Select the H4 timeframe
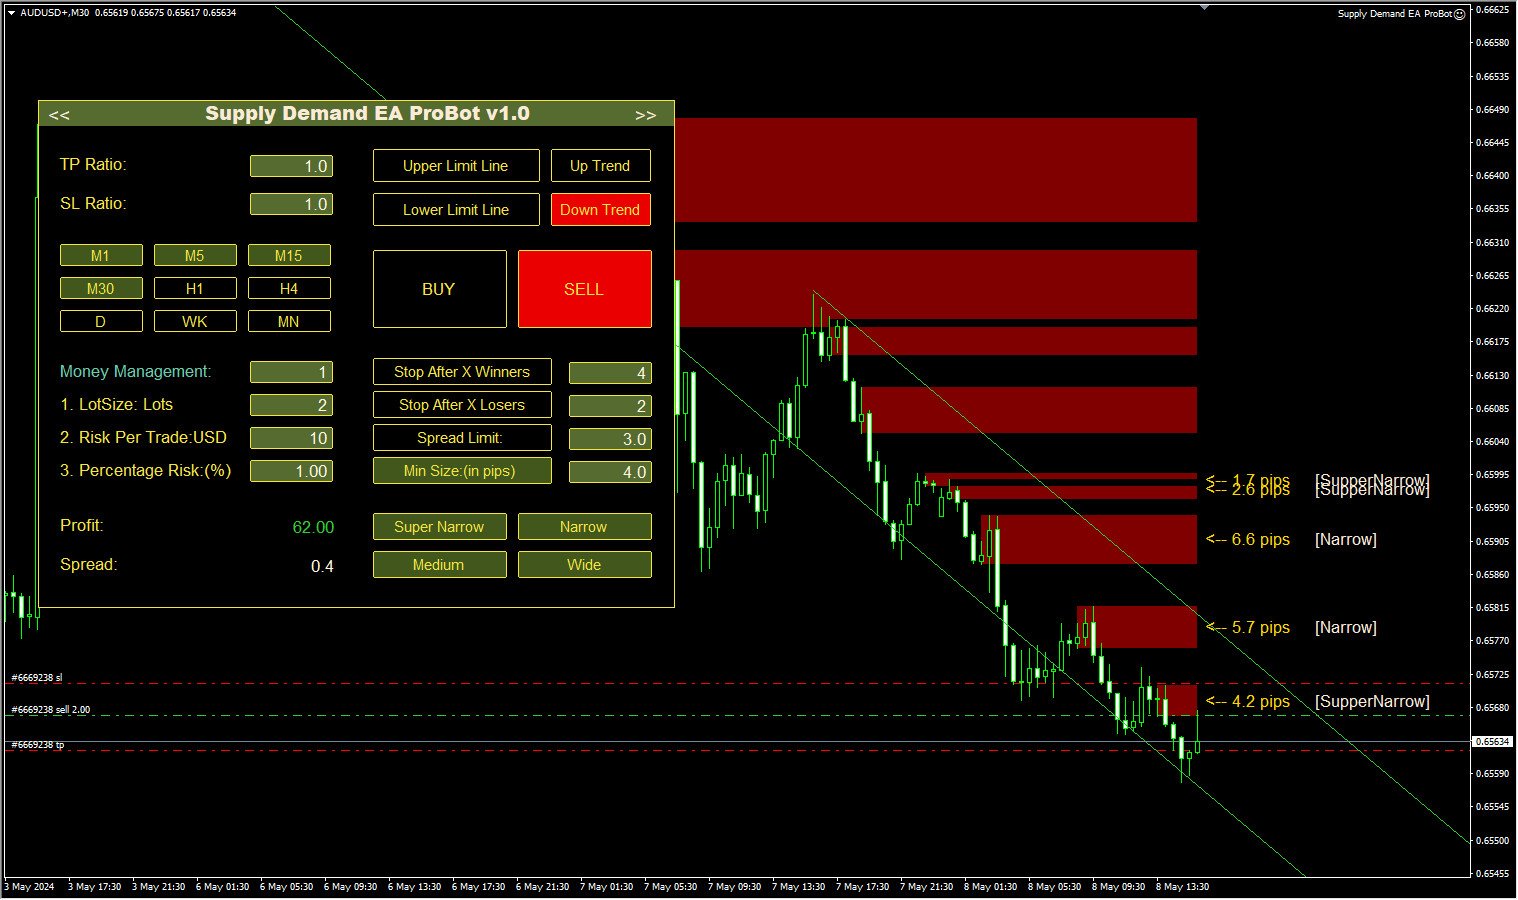The width and height of the screenshot is (1518, 900). click(x=289, y=289)
